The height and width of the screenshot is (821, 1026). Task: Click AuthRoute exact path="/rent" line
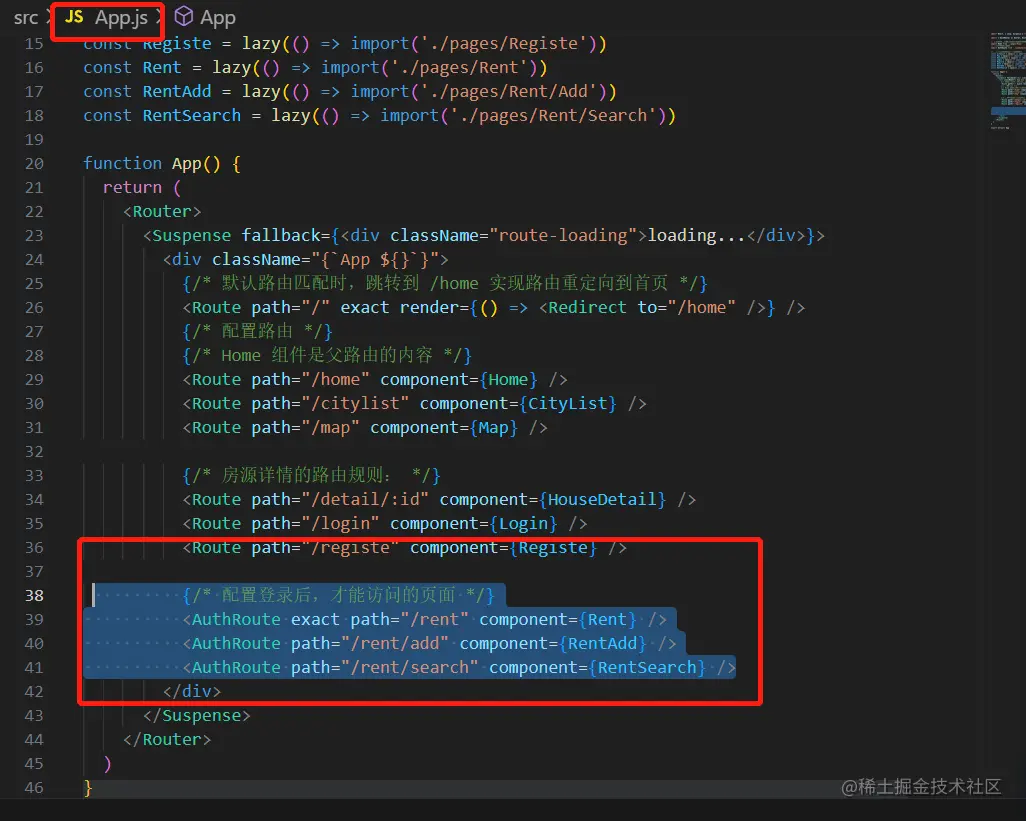pyautogui.click(x=425, y=620)
